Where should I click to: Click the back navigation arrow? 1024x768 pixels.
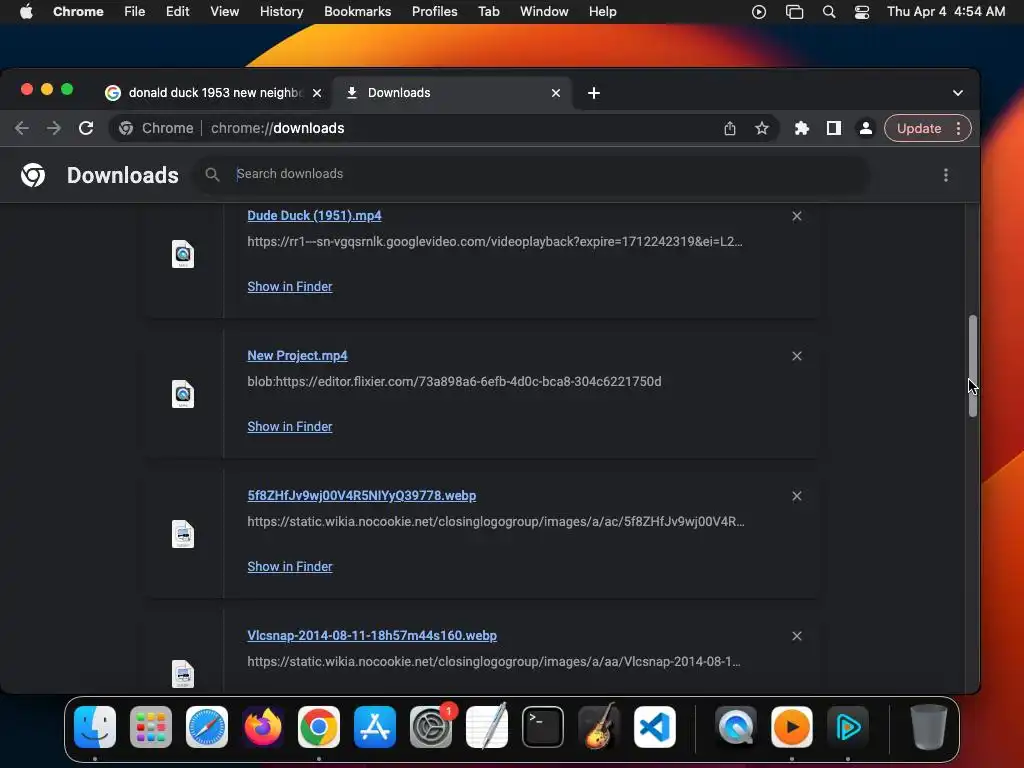[22, 128]
